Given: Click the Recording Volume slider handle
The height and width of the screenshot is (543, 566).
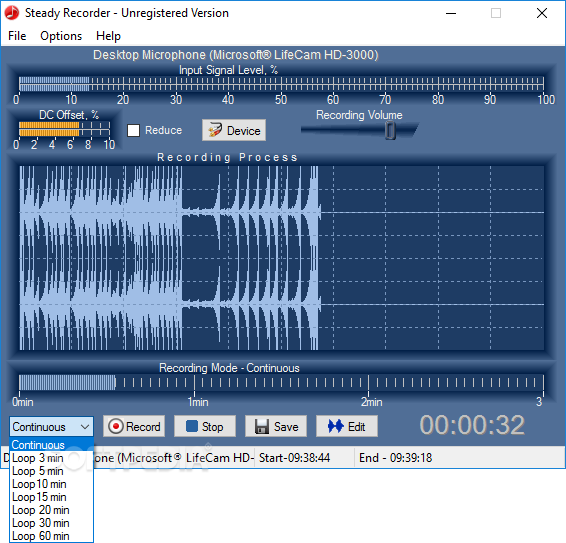Looking at the screenshot, I should [x=390, y=130].
